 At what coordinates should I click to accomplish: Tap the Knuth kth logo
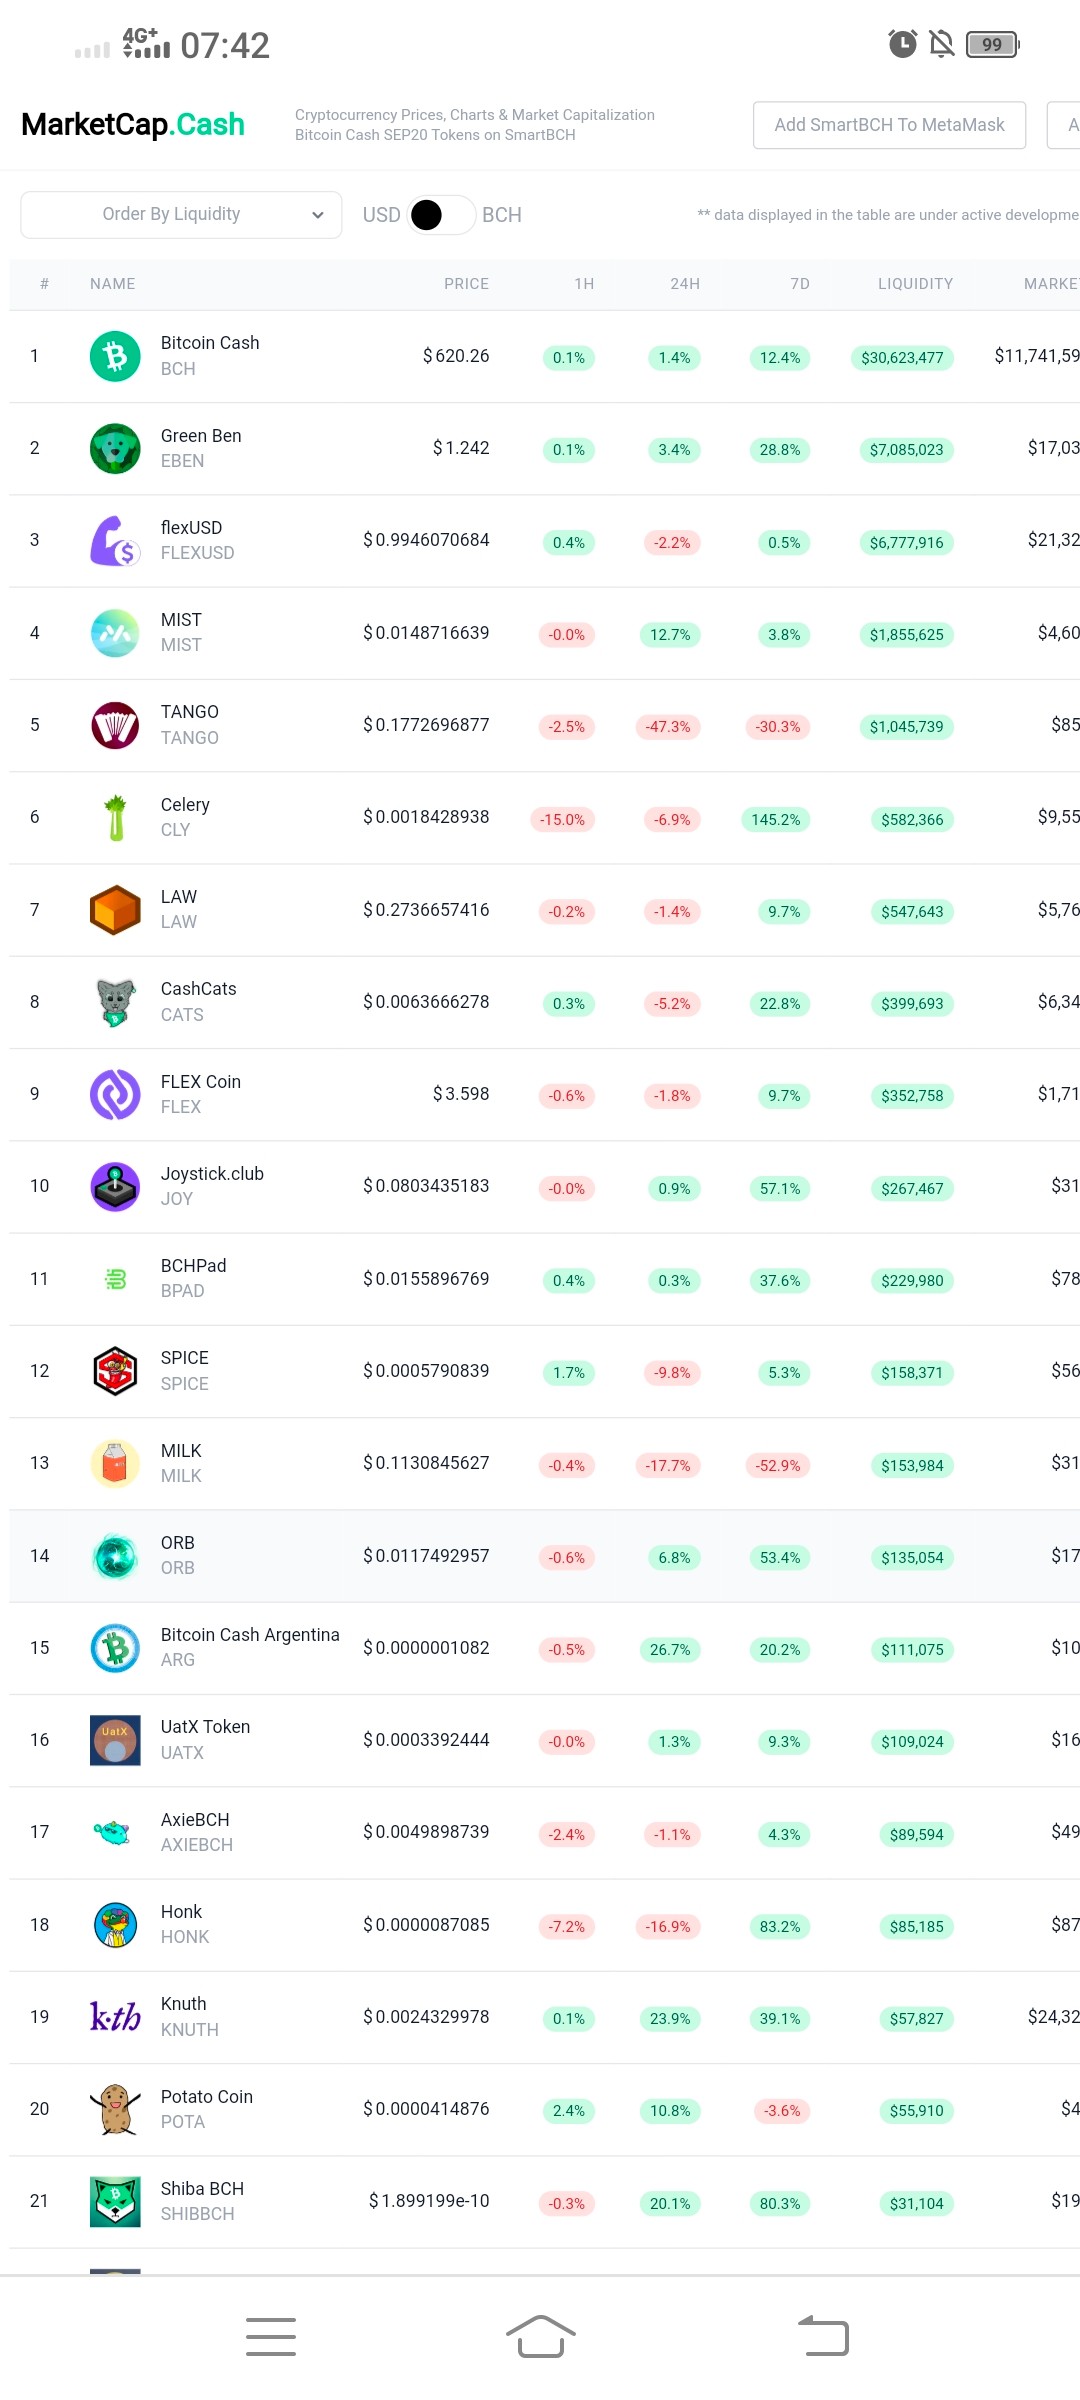click(115, 2017)
